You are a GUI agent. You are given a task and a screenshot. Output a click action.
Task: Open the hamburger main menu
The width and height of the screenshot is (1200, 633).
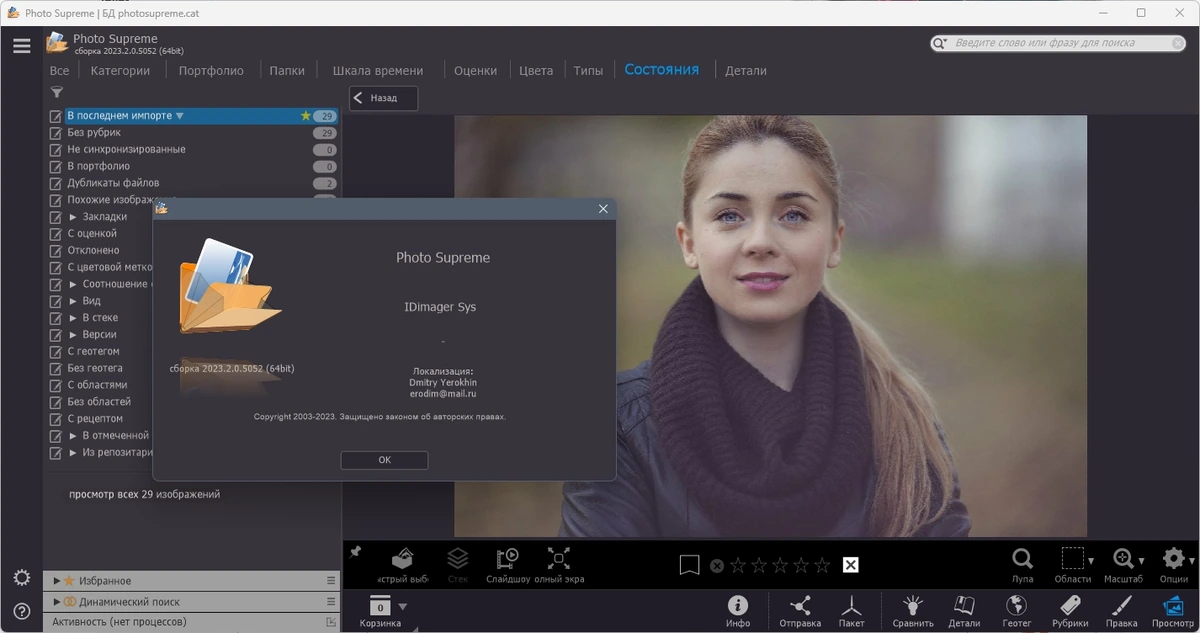[x=21, y=46]
